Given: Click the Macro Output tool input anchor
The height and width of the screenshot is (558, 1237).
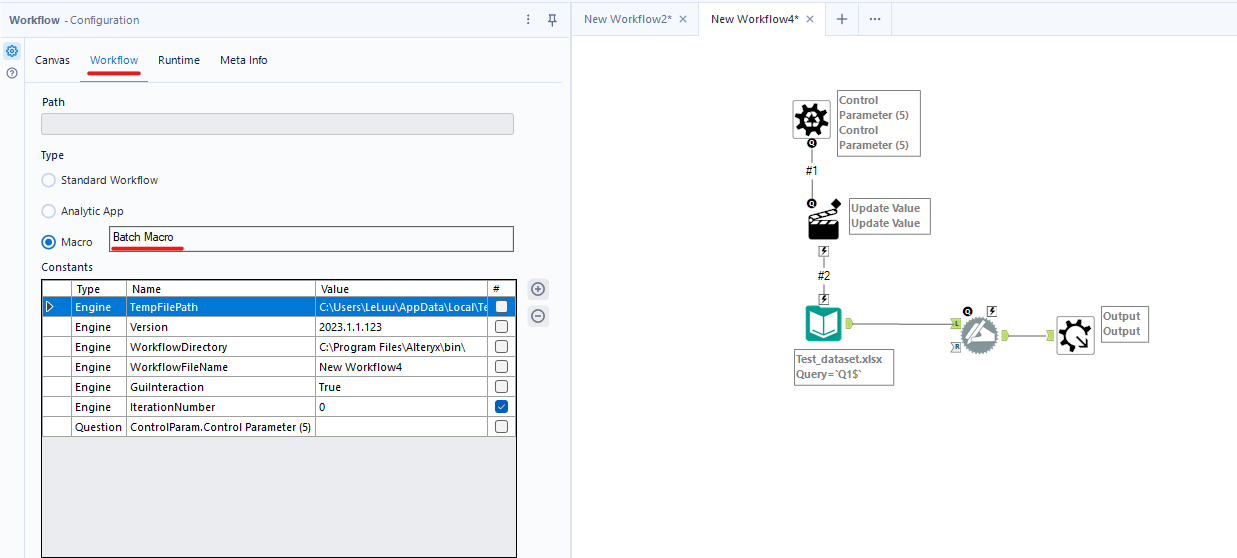Looking at the screenshot, I should point(1051,336).
